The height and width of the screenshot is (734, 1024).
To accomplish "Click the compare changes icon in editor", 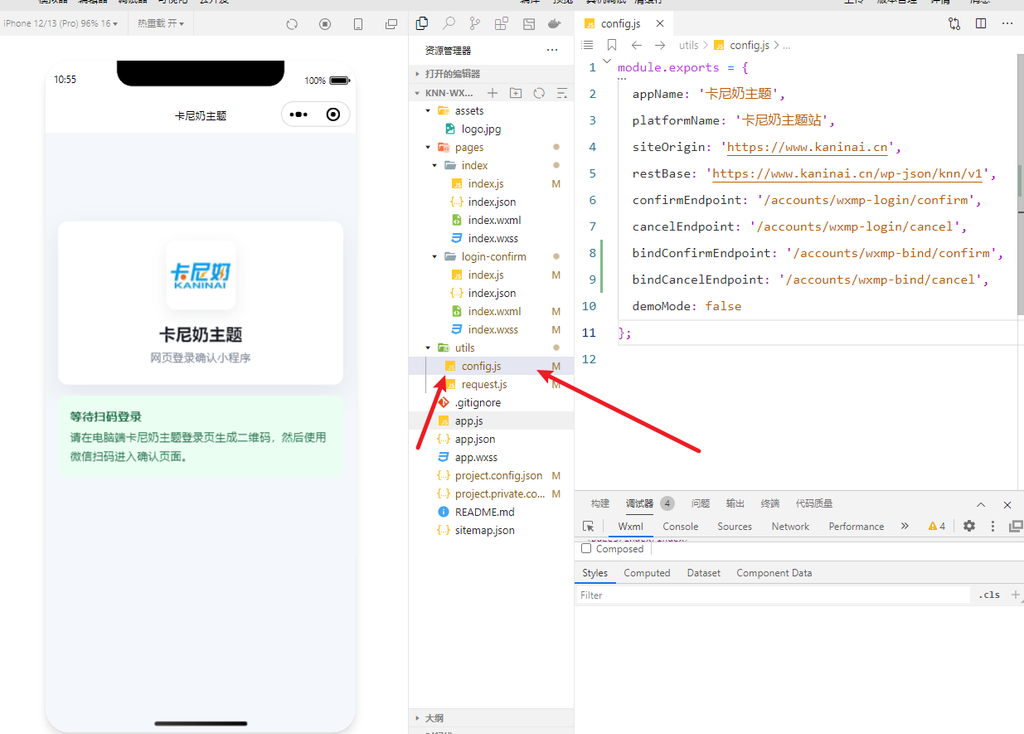I will [954, 24].
